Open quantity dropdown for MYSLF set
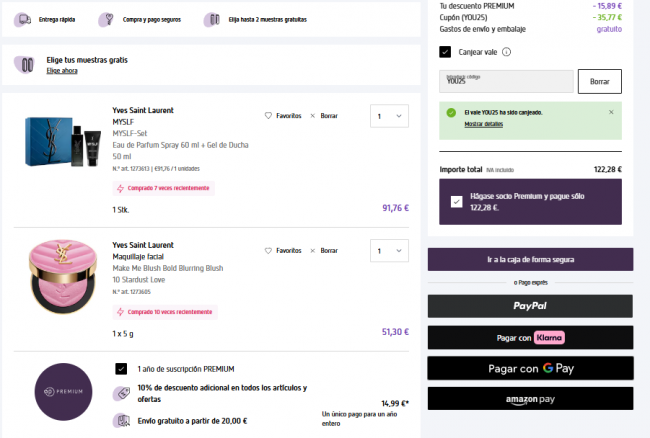 click(x=389, y=117)
